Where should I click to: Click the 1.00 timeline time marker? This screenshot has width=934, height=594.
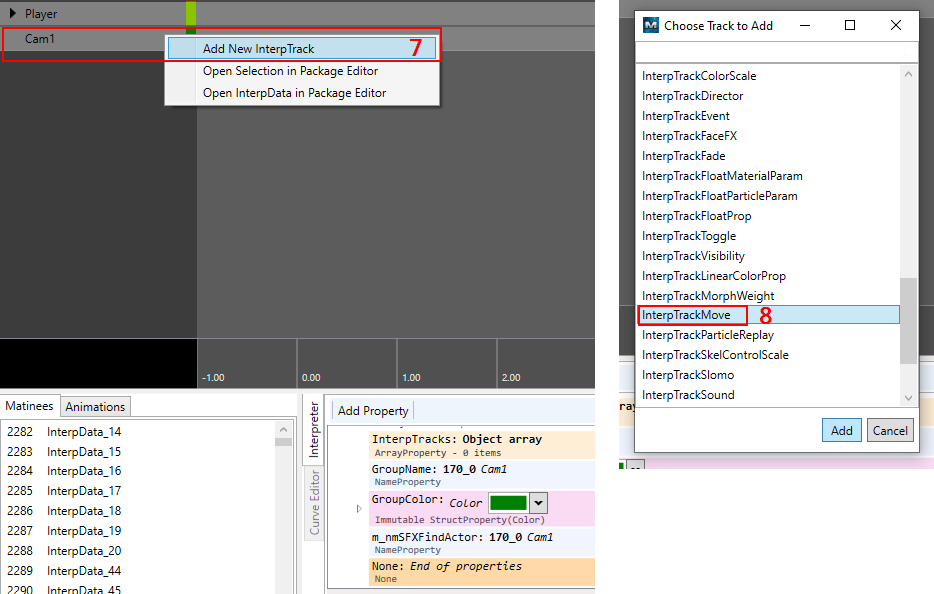411,378
